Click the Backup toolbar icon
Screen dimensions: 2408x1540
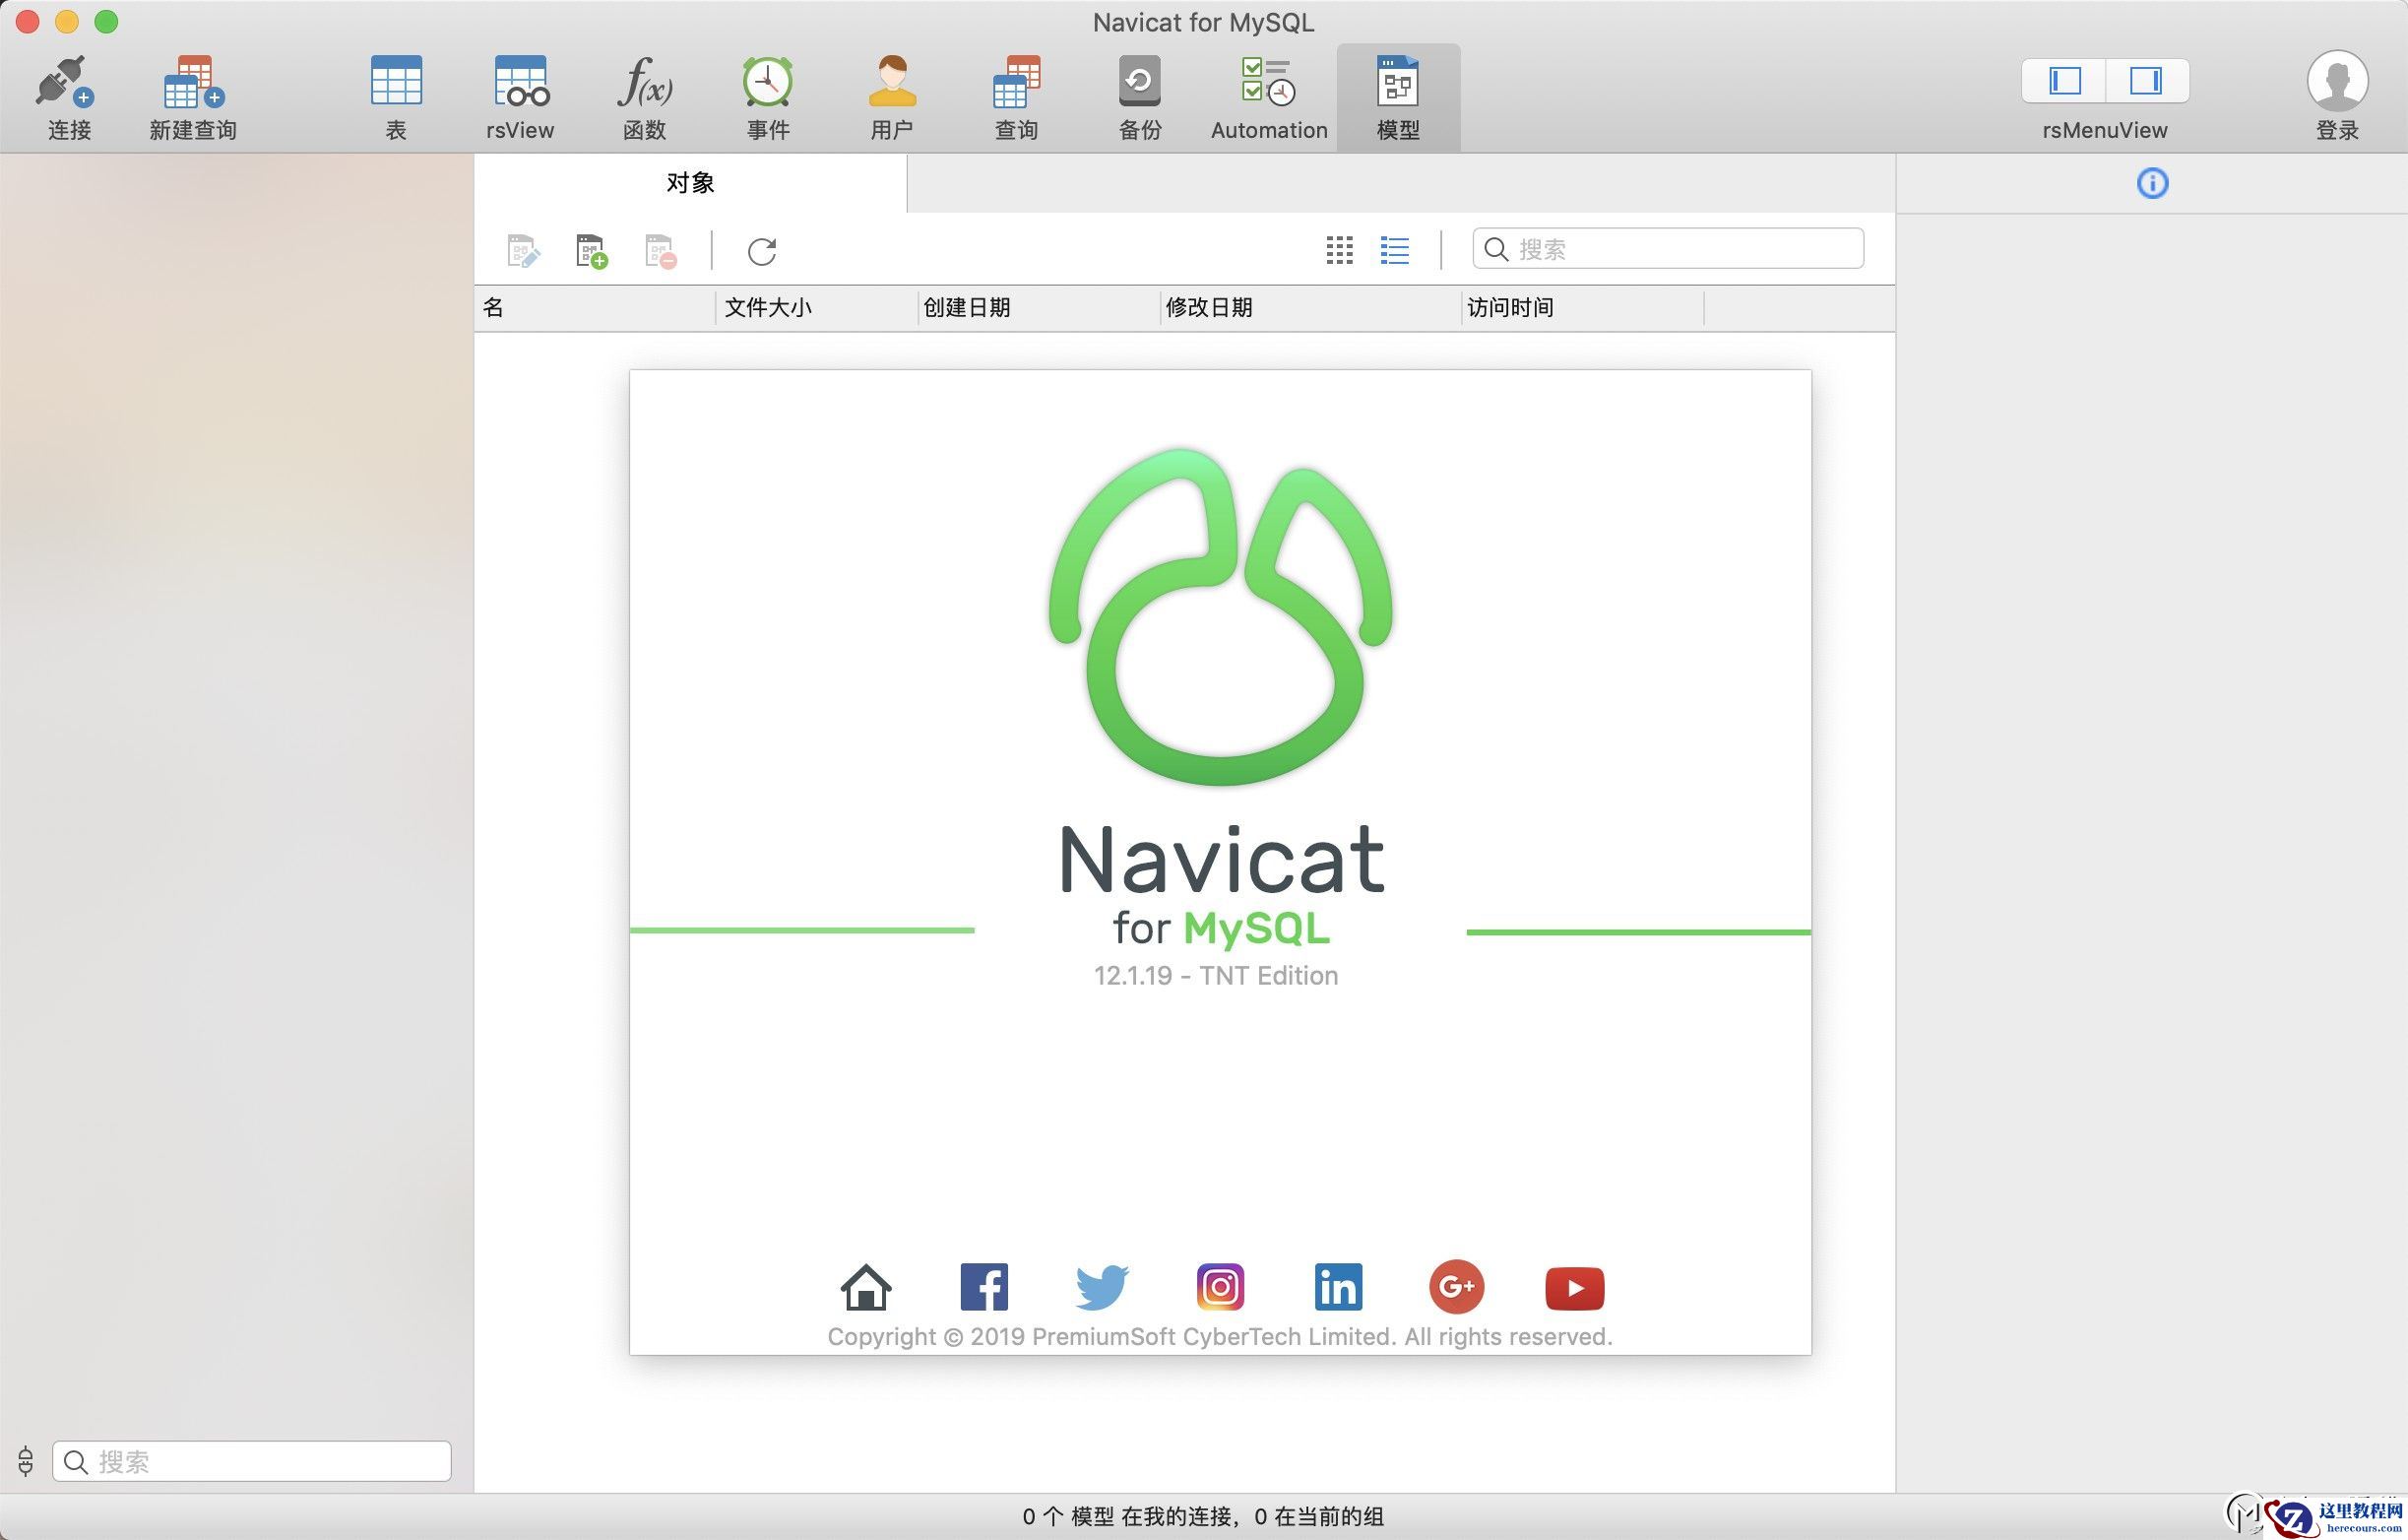1139,82
